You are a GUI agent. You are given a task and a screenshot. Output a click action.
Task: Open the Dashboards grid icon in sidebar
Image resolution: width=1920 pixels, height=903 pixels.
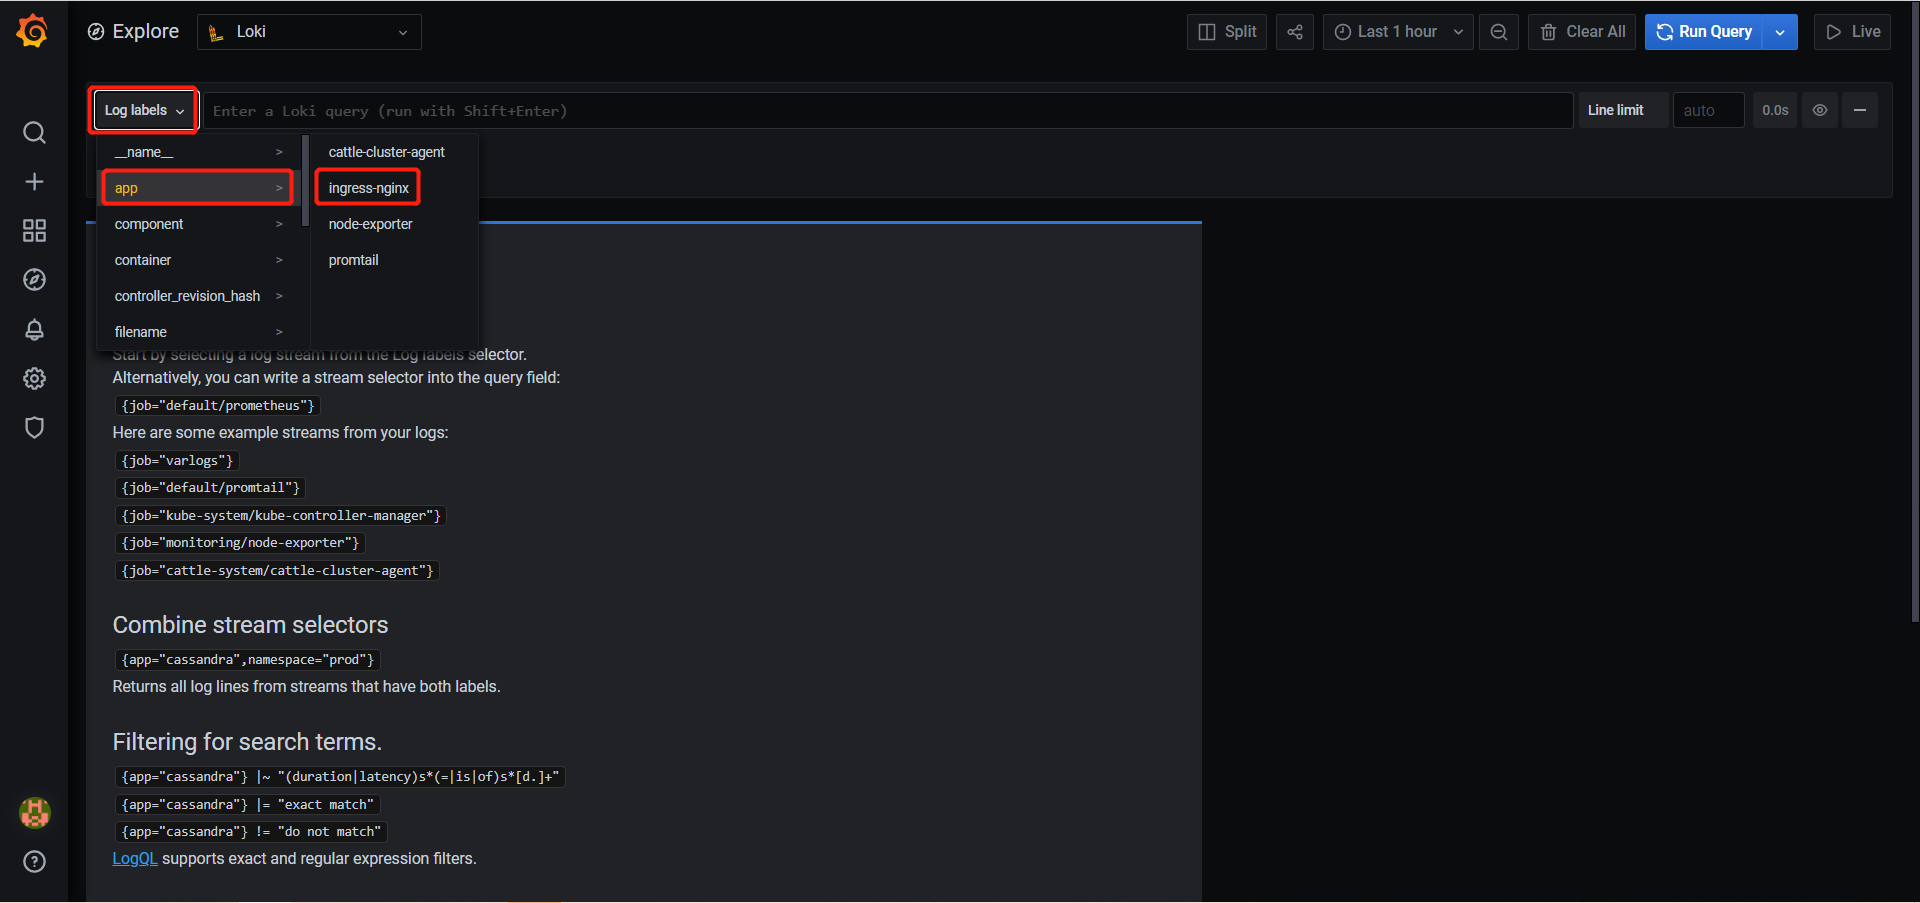[34, 231]
